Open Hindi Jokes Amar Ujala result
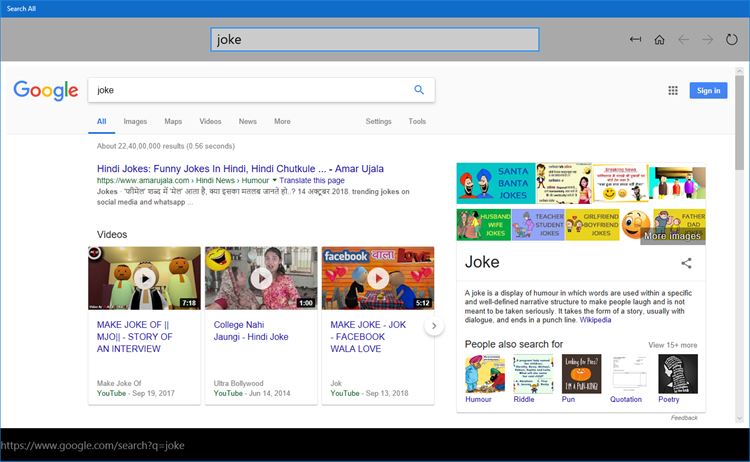 pos(240,168)
